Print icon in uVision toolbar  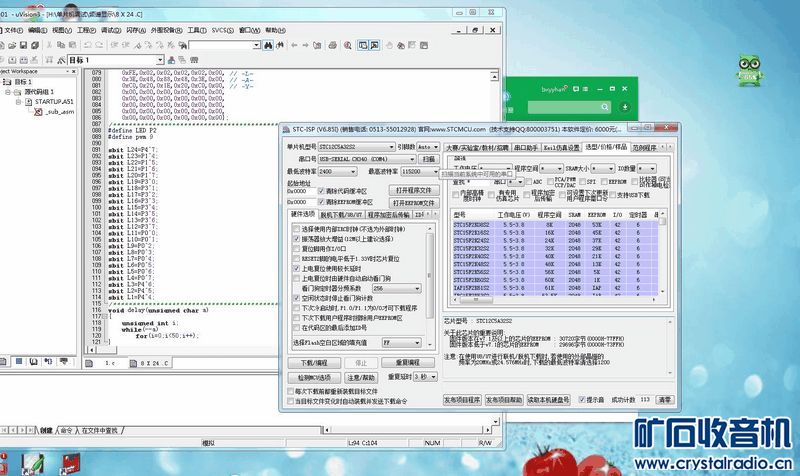tap(333, 45)
